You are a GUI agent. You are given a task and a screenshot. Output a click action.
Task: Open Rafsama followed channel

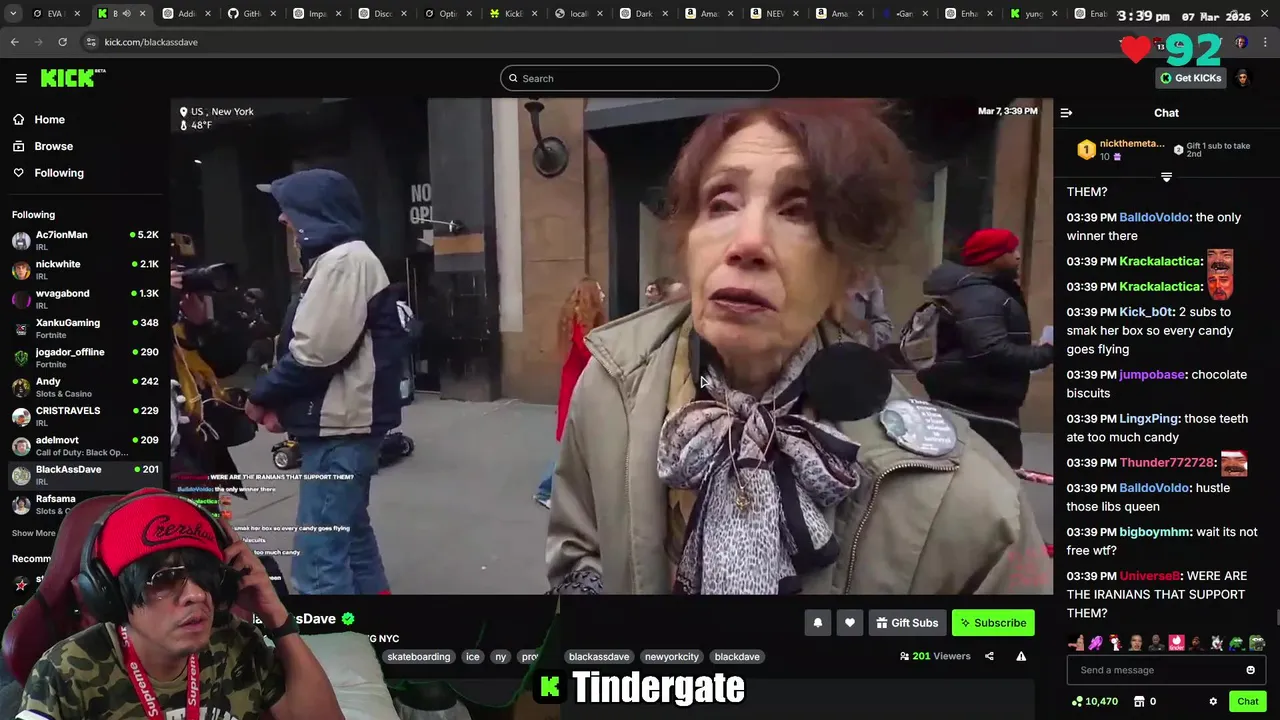[x=85, y=503]
